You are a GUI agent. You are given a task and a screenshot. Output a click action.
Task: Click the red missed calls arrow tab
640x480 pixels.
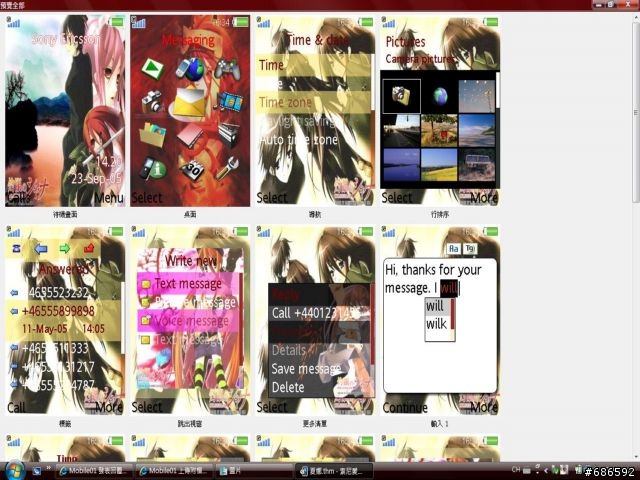click(x=89, y=248)
